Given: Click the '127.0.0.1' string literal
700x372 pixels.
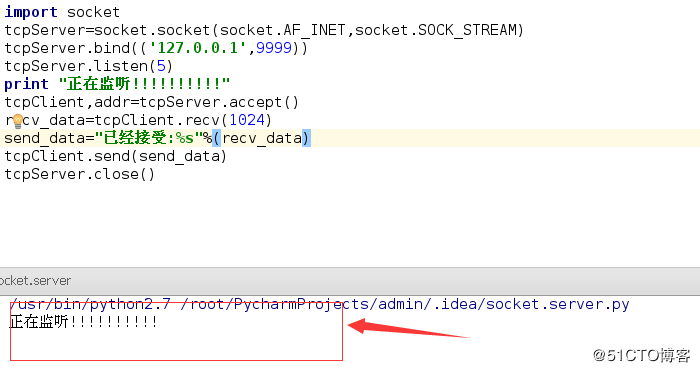Looking at the screenshot, I should (x=198, y=48).
